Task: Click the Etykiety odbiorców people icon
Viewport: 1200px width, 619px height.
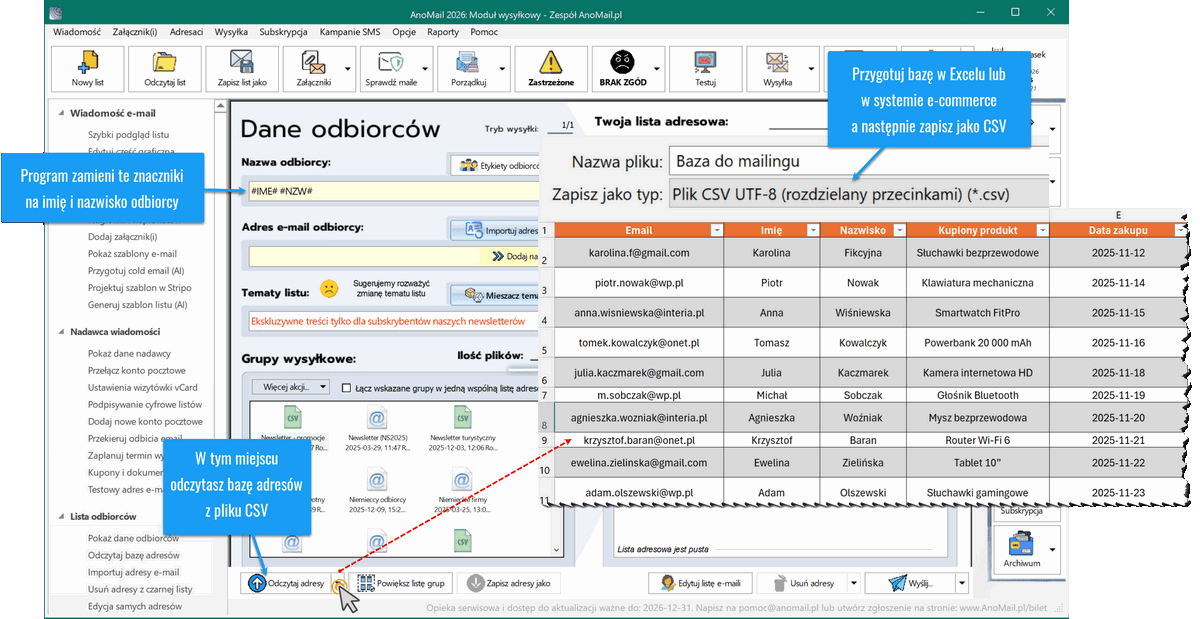Action: (x=467, y=166)
